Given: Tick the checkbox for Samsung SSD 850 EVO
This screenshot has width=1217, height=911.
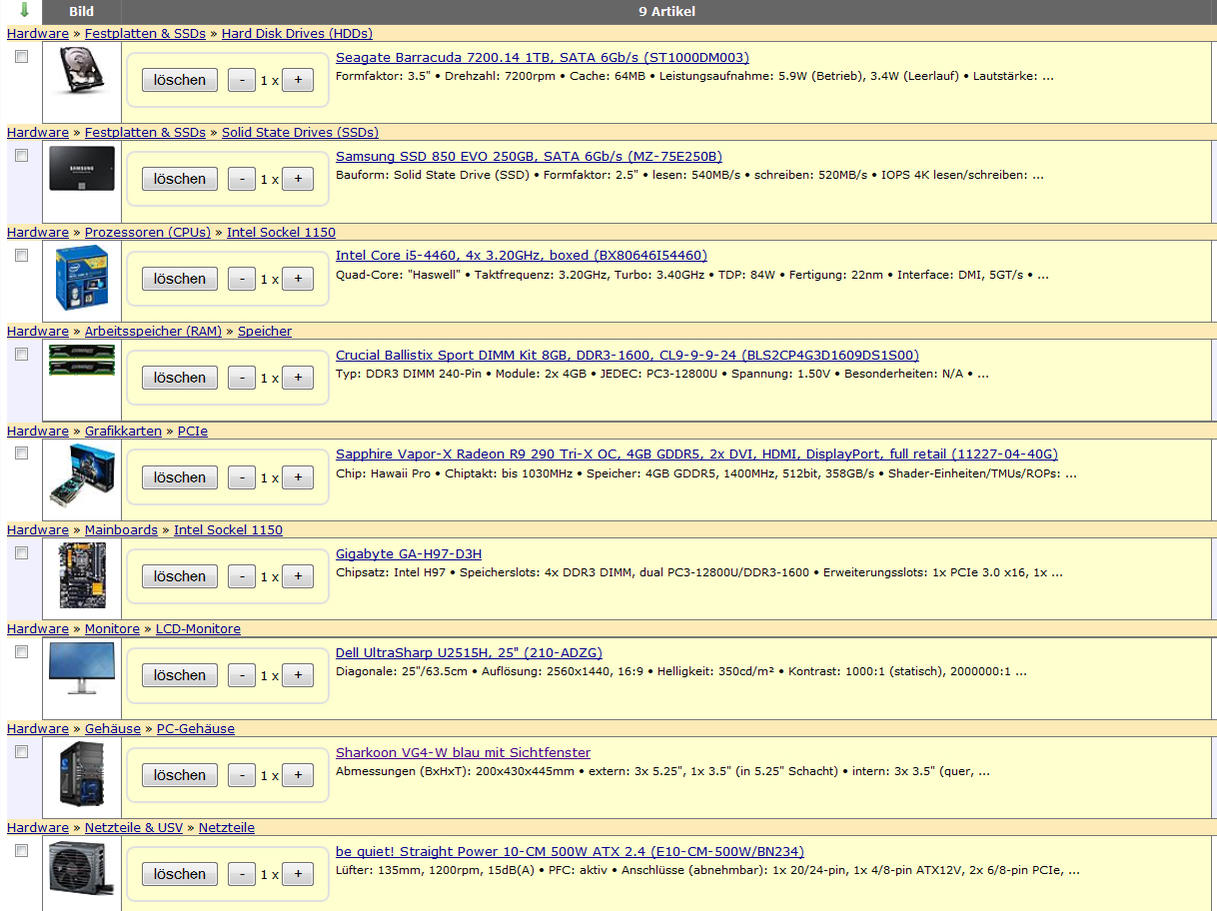Looking at the screenshot, I should 22,156.
